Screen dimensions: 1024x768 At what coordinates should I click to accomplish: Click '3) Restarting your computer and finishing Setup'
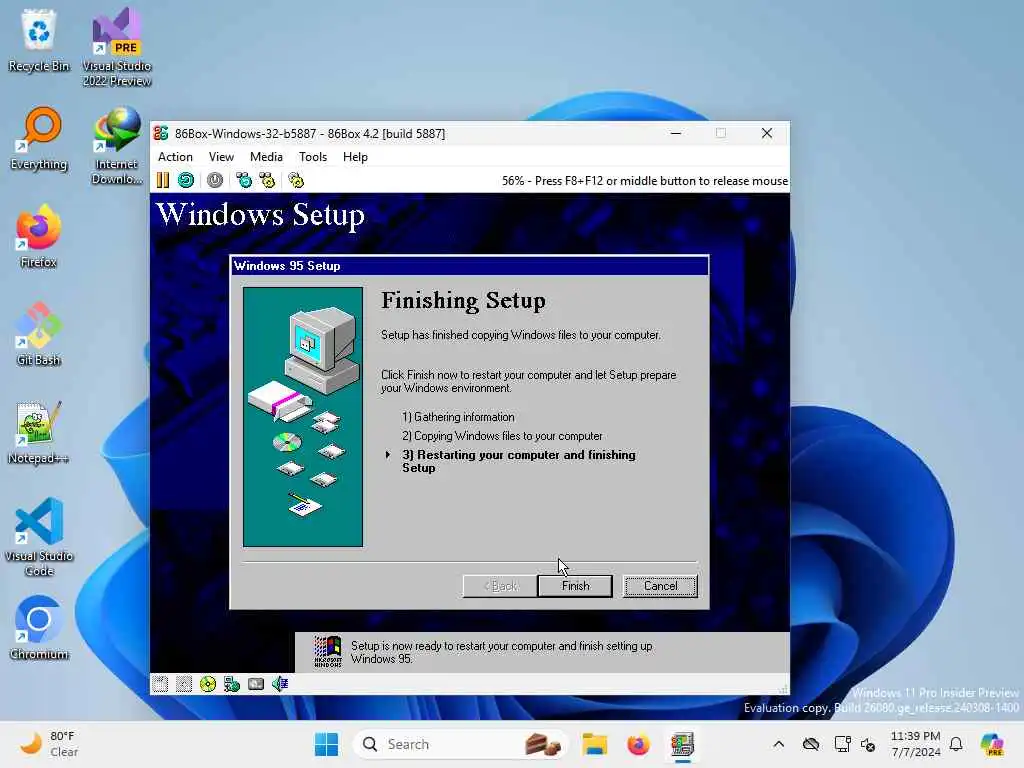519,461
